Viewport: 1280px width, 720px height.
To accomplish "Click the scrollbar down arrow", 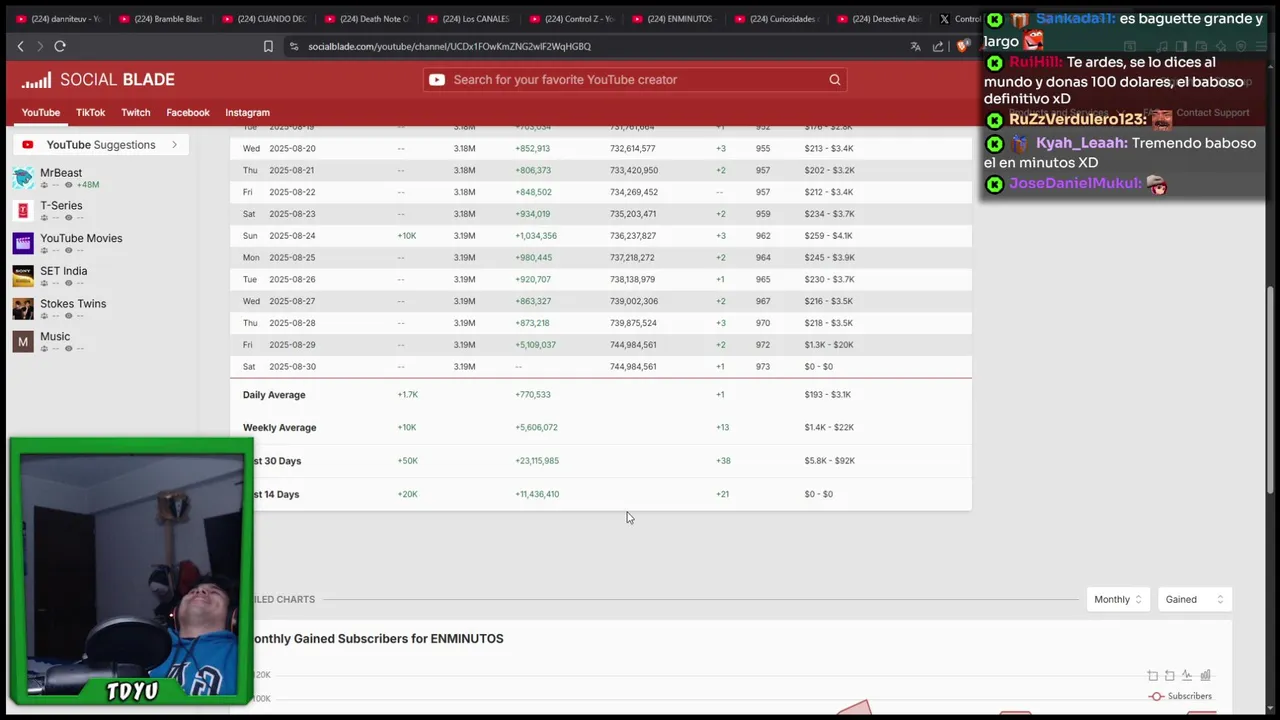I will point(1272,706).
